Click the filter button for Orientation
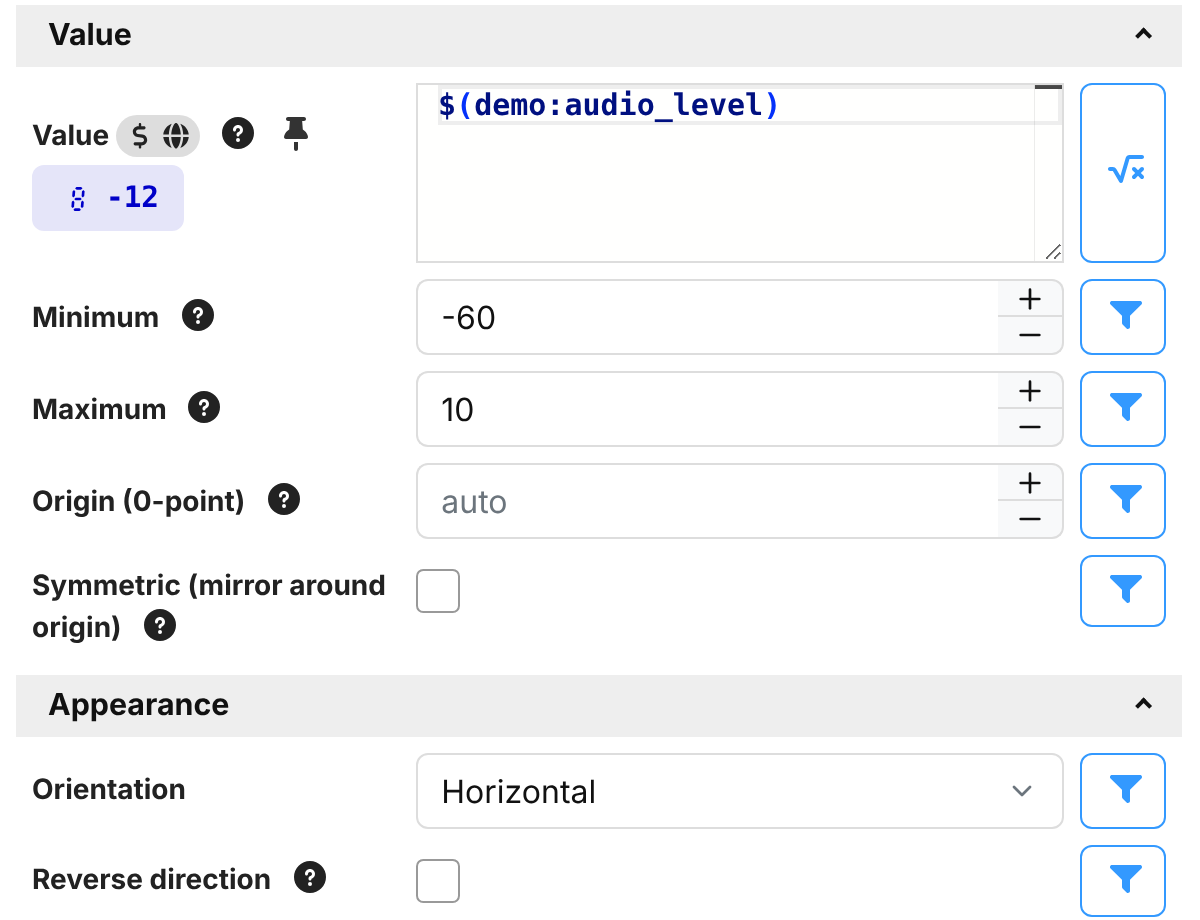 click(1123, 791)
